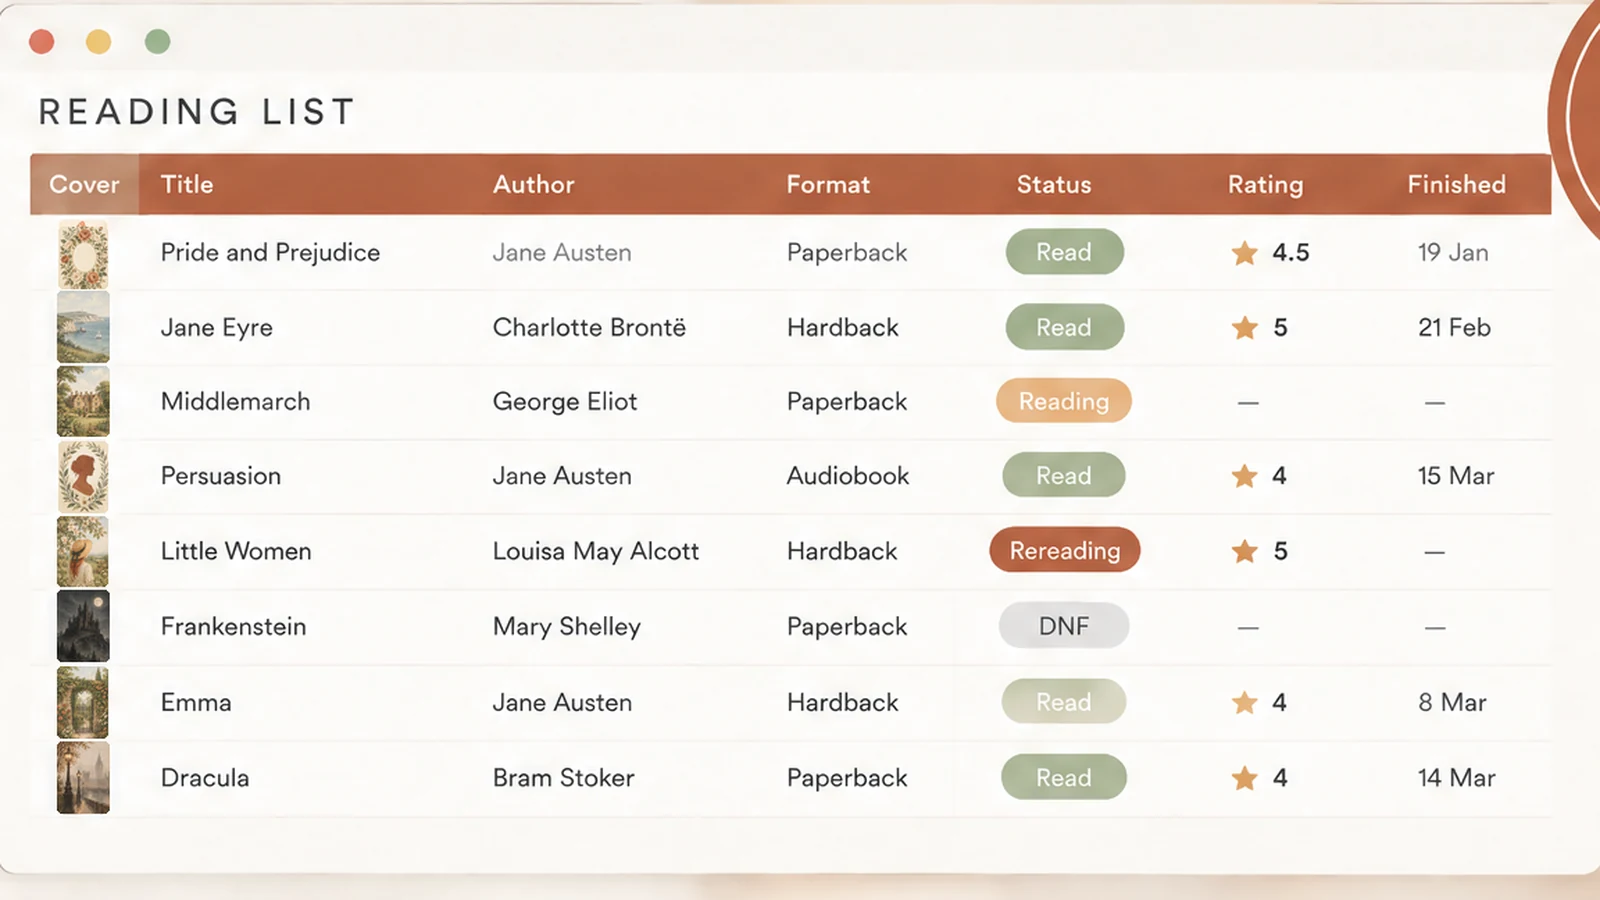Open the dark Frankenstein cover image
Image resolution: width=1600 pixels, height=900 pixels.
83,626
